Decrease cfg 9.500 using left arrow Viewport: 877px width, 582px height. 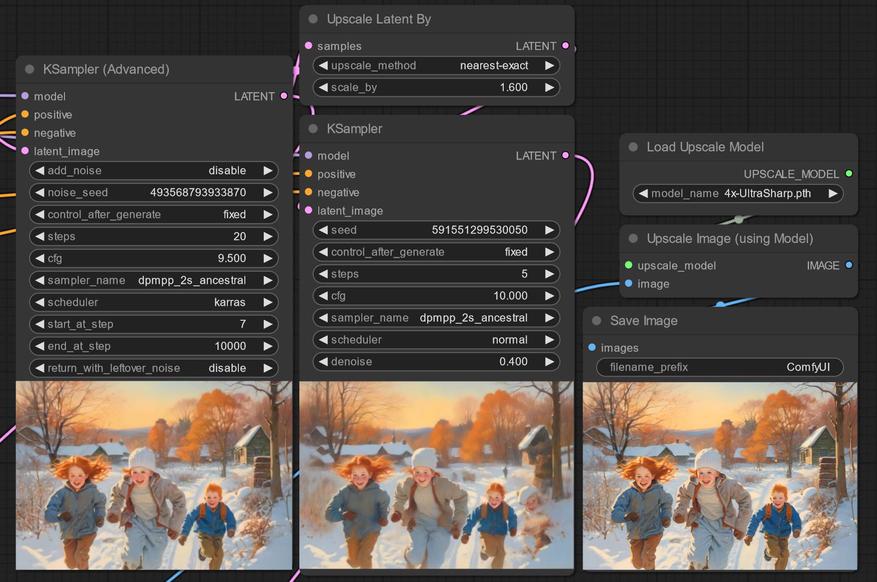click(40, 258)
